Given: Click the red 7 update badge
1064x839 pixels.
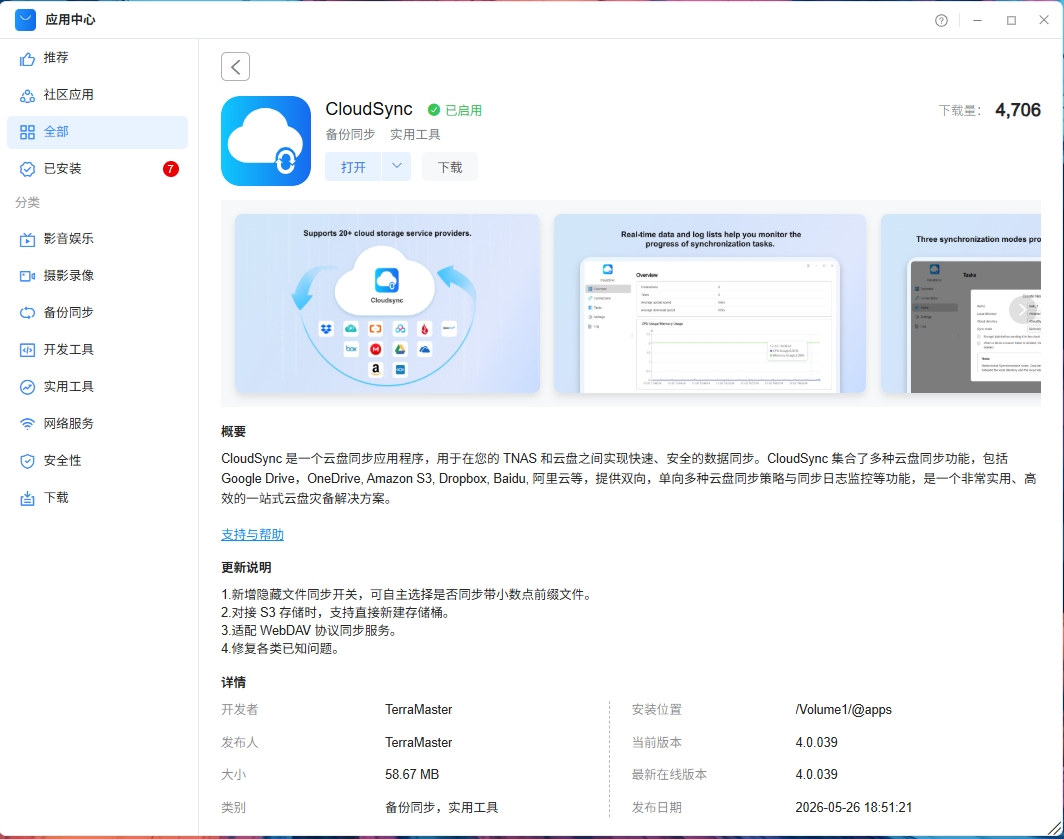Looking at the screenshot, I should 170,168.
